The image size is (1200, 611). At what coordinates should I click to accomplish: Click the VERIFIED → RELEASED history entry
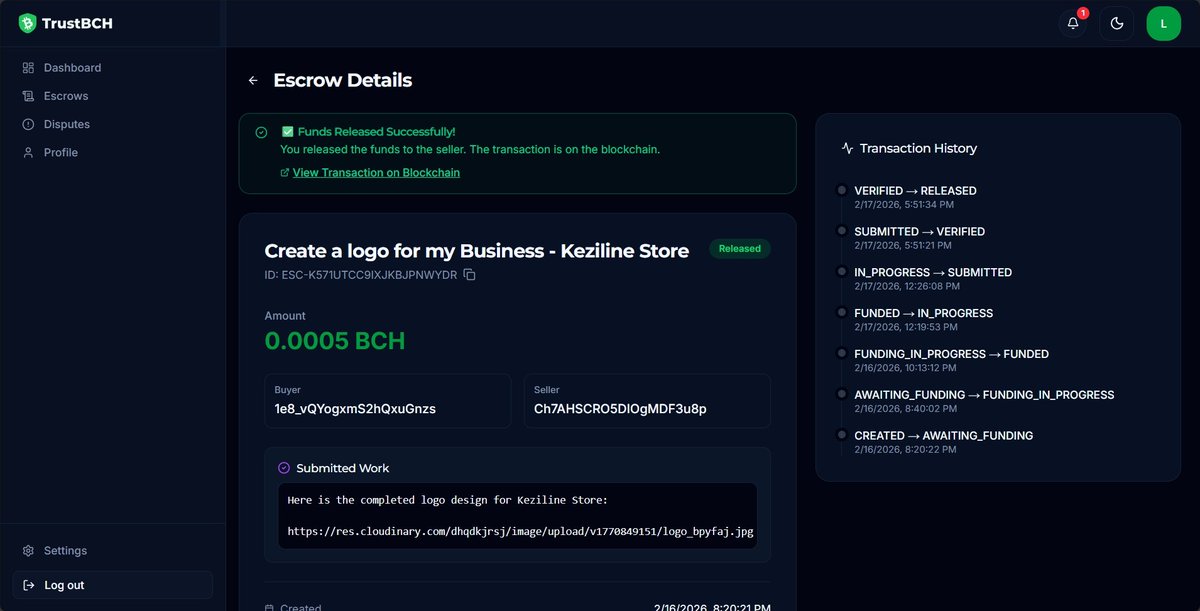(x=915, y=191)
